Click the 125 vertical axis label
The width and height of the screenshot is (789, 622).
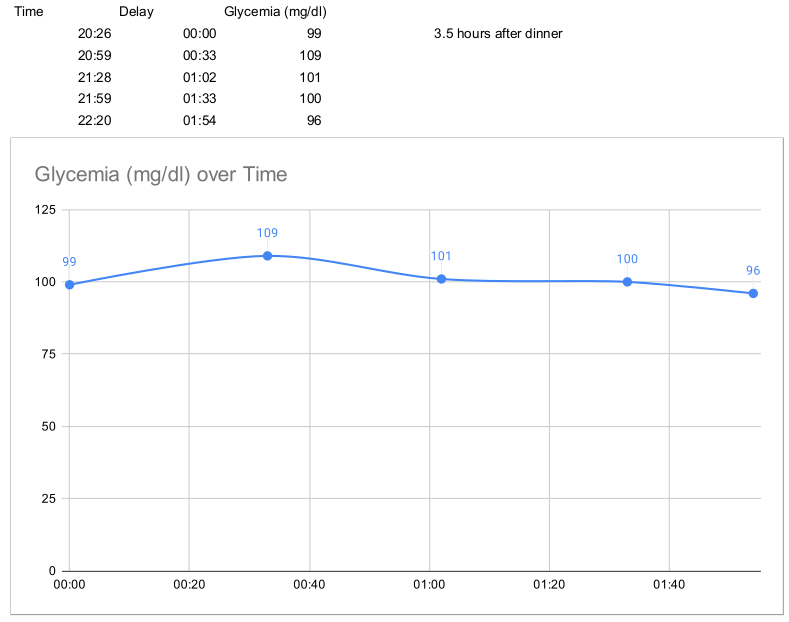45,210
